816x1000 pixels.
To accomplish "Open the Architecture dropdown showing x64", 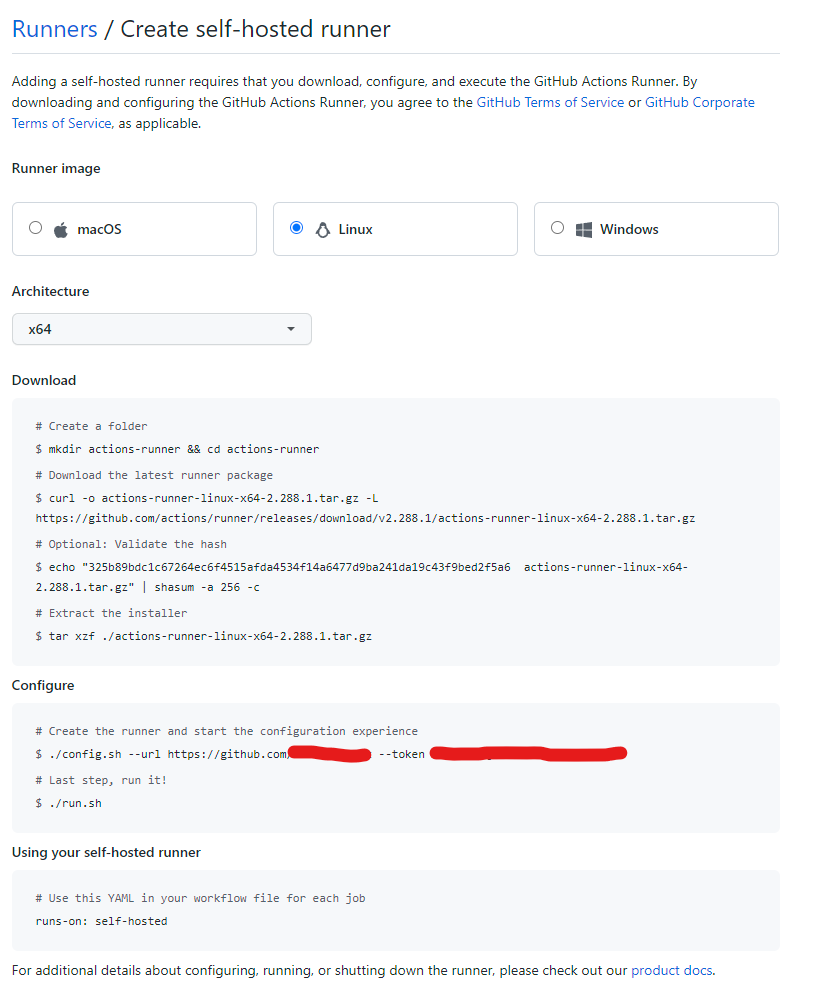I will (161, 329).
